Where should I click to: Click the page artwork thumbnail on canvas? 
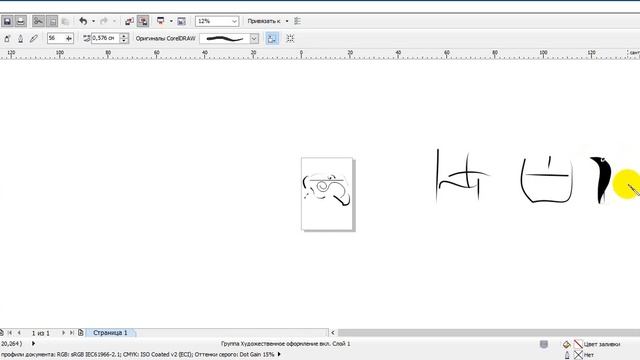pyautogui.click(x=327, y=193)
